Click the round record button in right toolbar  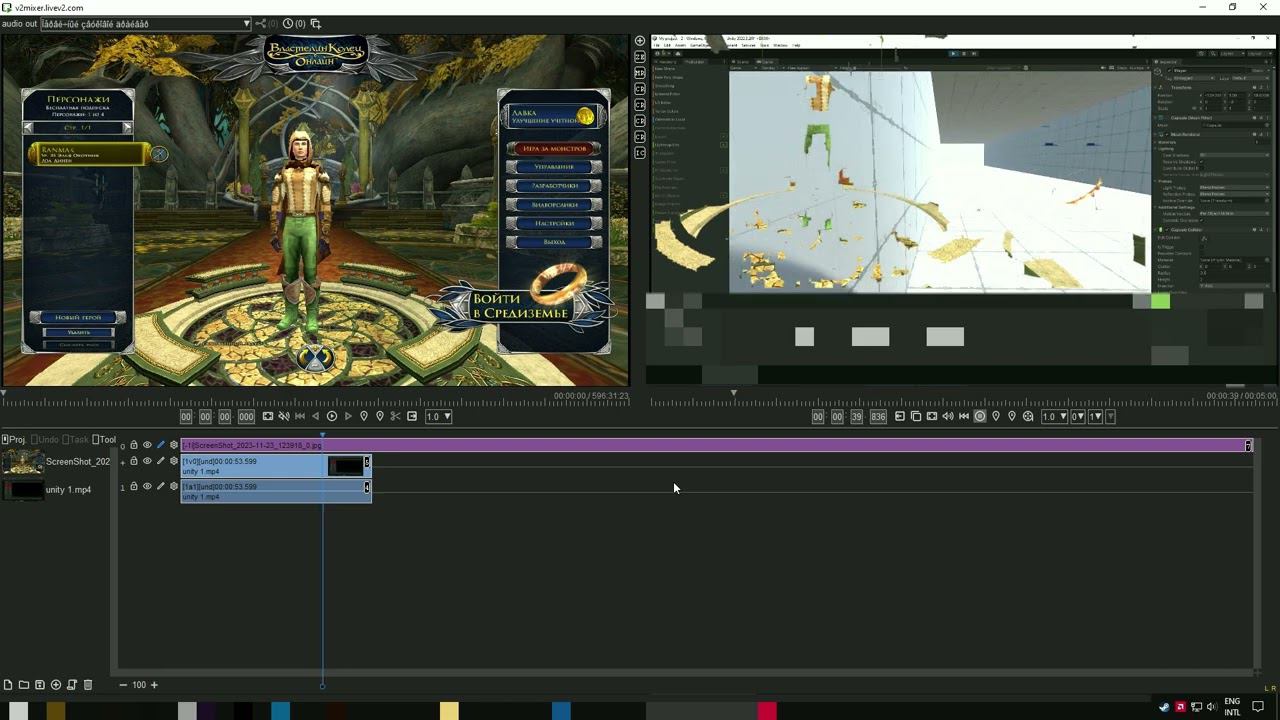980,416
